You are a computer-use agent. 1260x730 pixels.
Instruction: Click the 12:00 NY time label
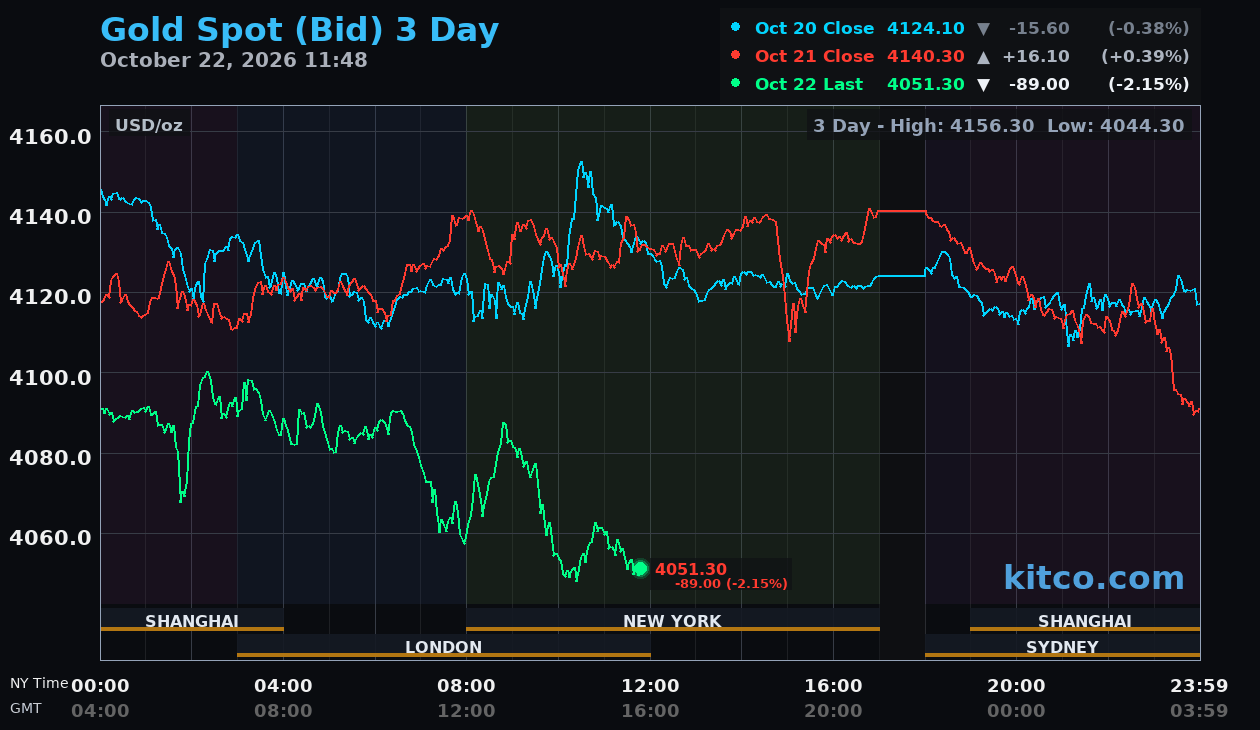tap(650, 686)
